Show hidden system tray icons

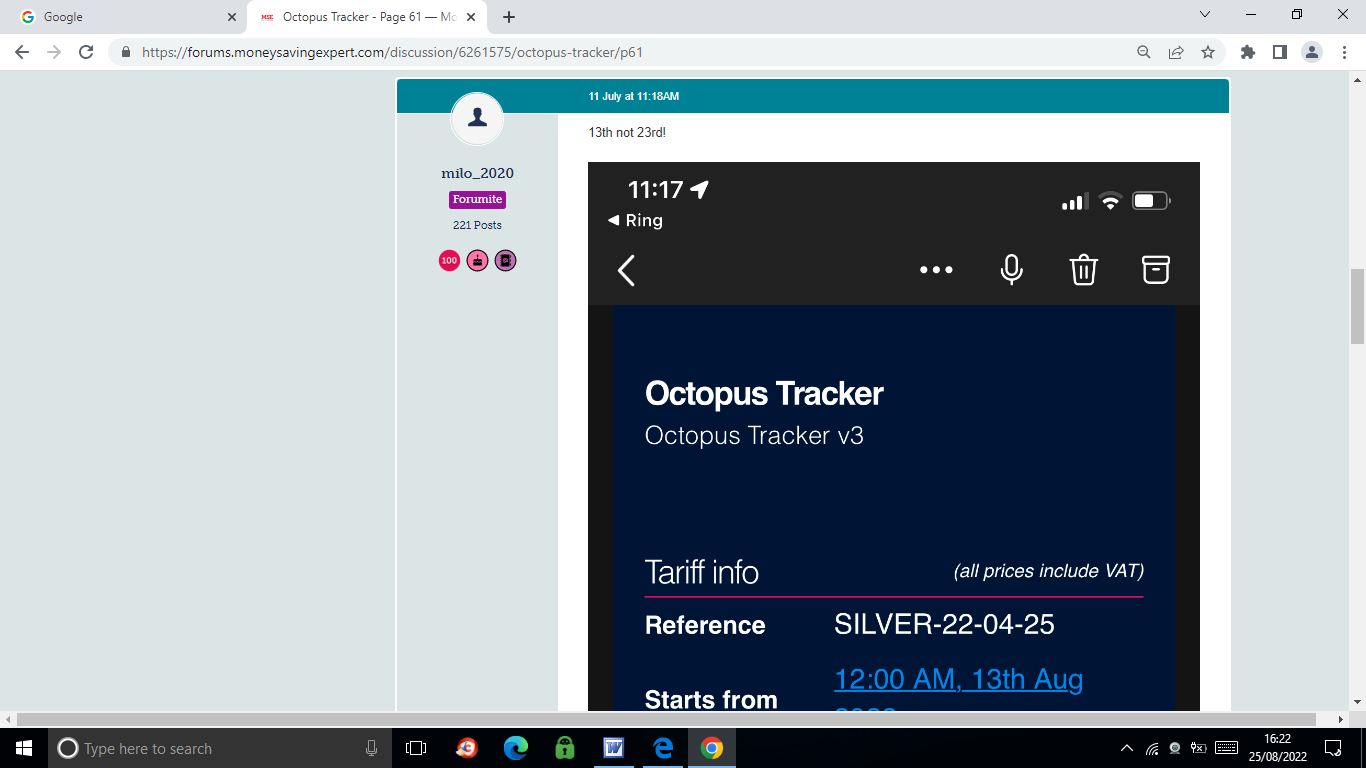pyautogui.click(x=1127, y=748)
